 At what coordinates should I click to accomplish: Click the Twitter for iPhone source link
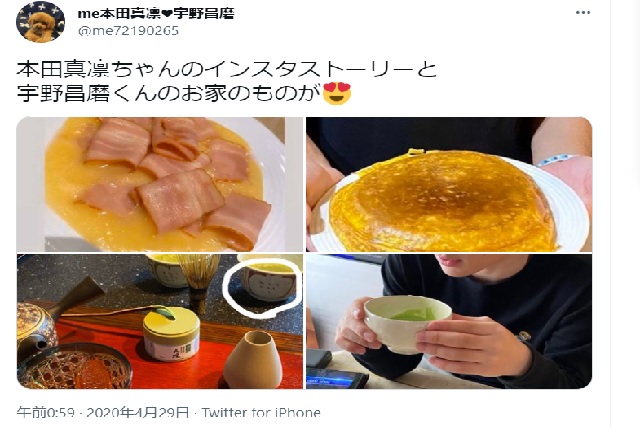coord(261,412)
